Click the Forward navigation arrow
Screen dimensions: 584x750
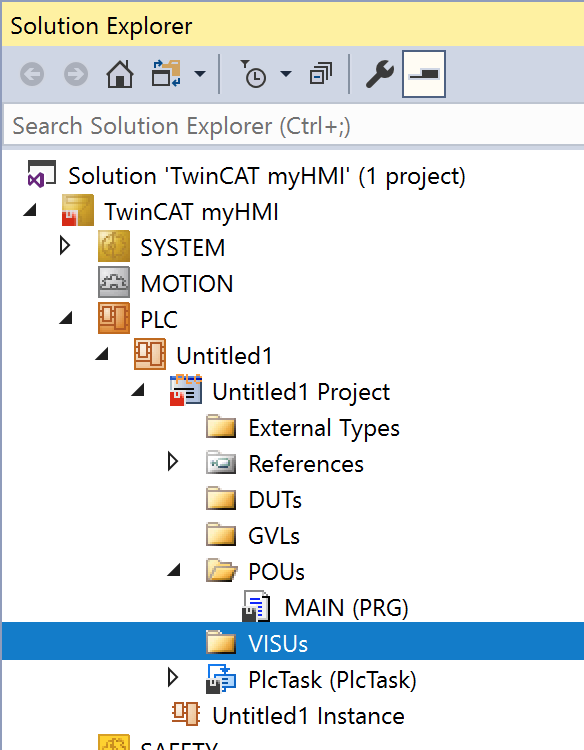tap(76, 74)
